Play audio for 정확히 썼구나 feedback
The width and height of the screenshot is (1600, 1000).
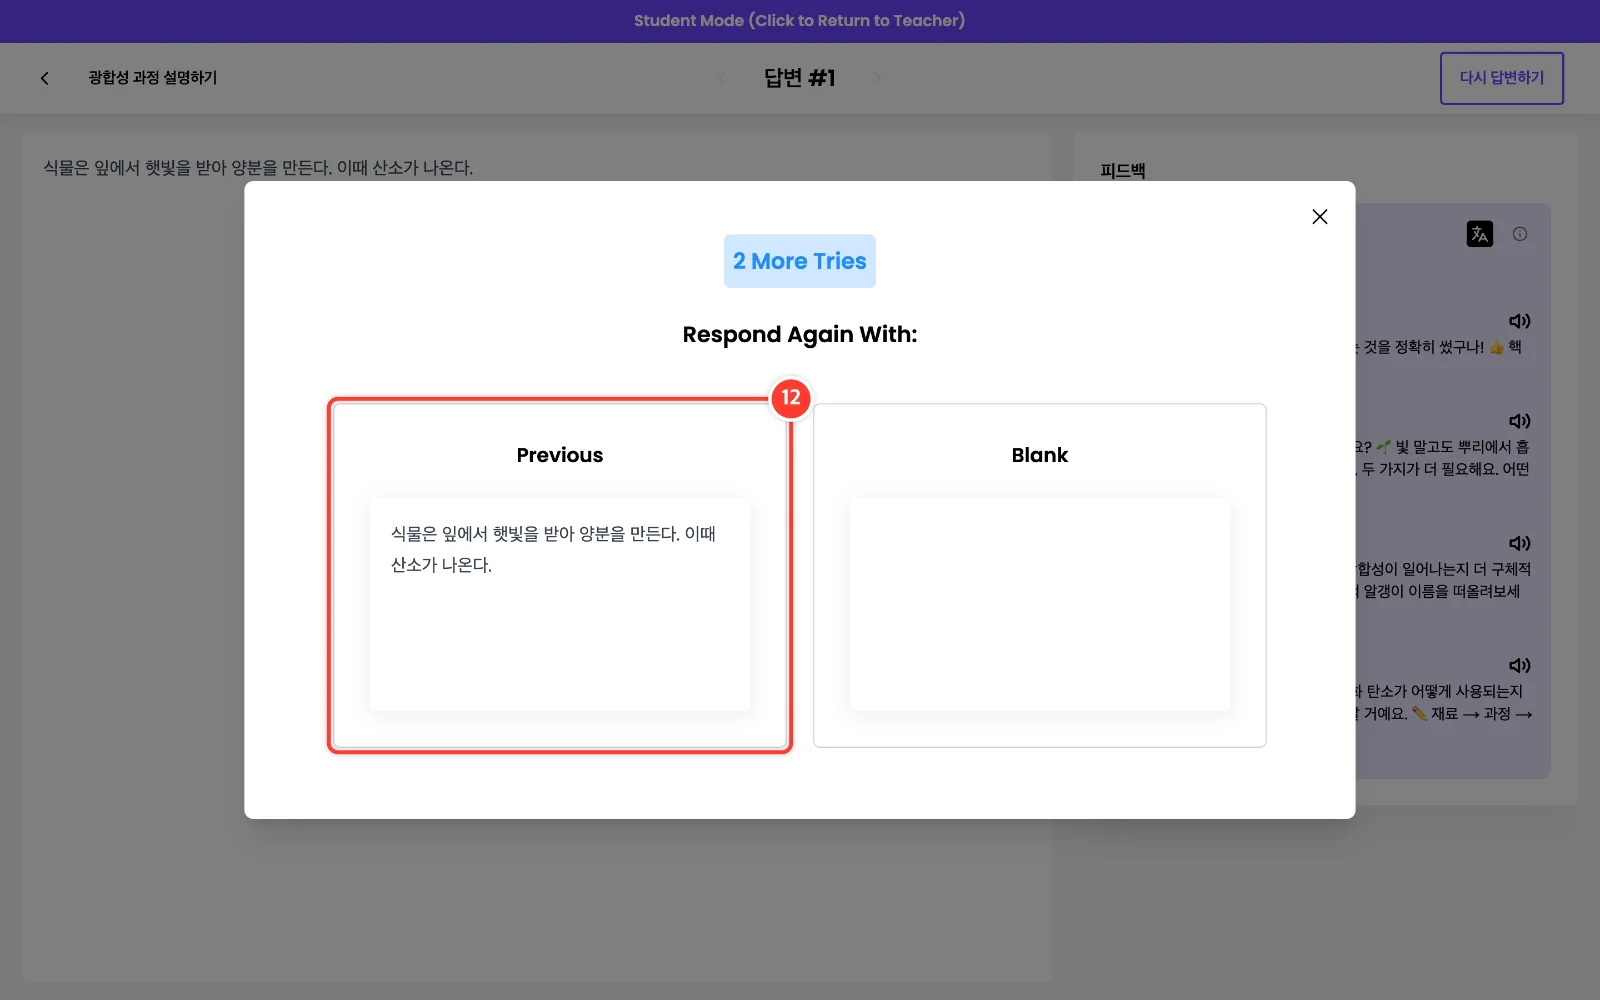[x=1520, y=321]
